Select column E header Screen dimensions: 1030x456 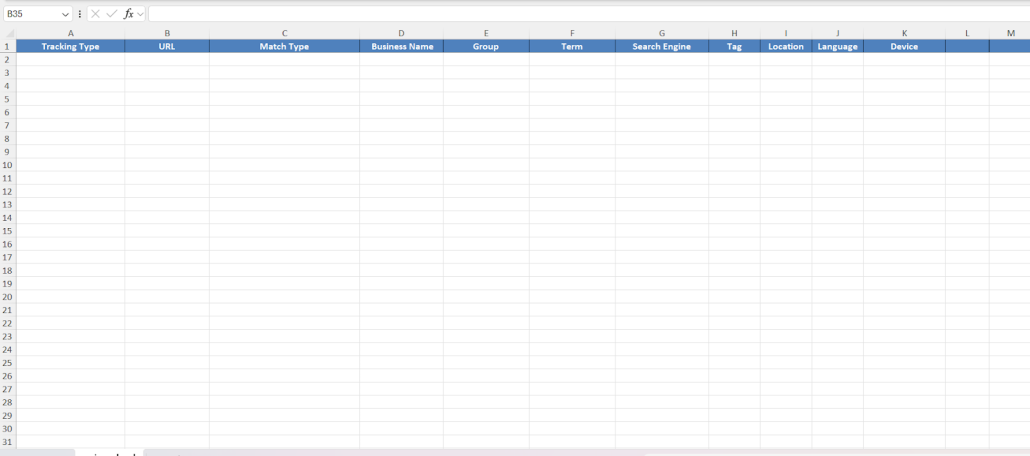486,33
